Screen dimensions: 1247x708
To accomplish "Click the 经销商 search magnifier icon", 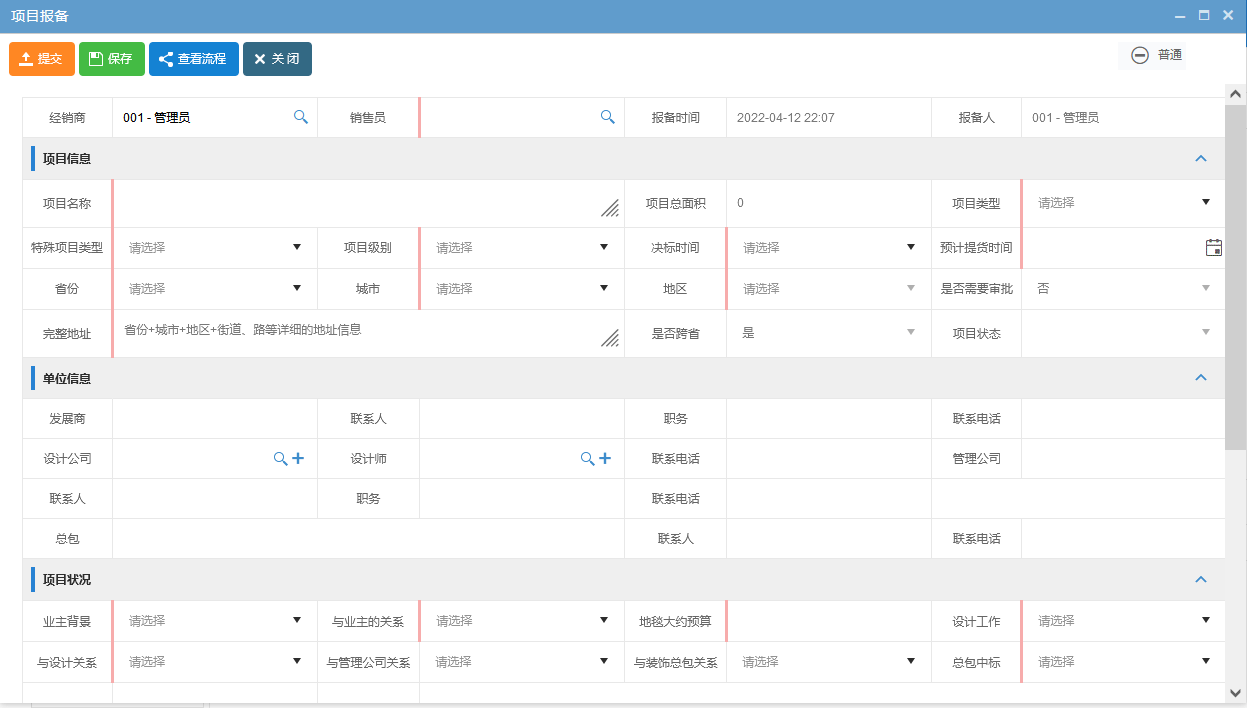I will (x=300, y=117).
